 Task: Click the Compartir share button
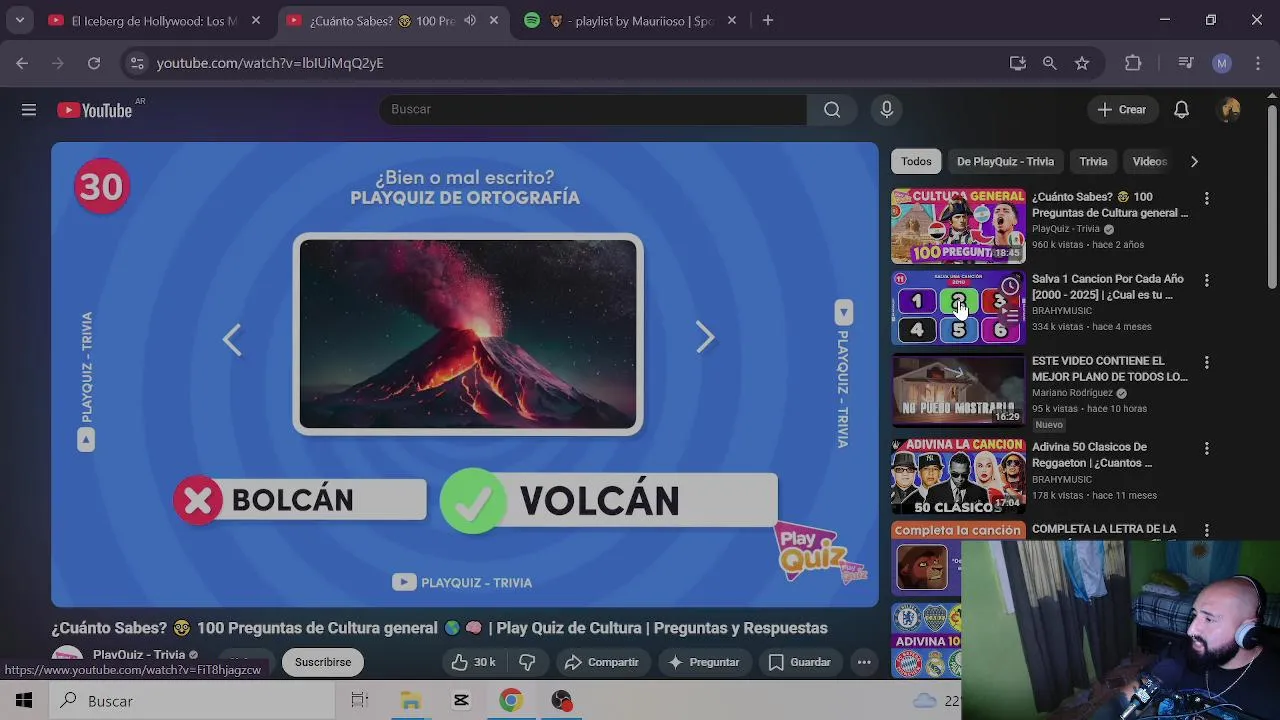(602, 662)
